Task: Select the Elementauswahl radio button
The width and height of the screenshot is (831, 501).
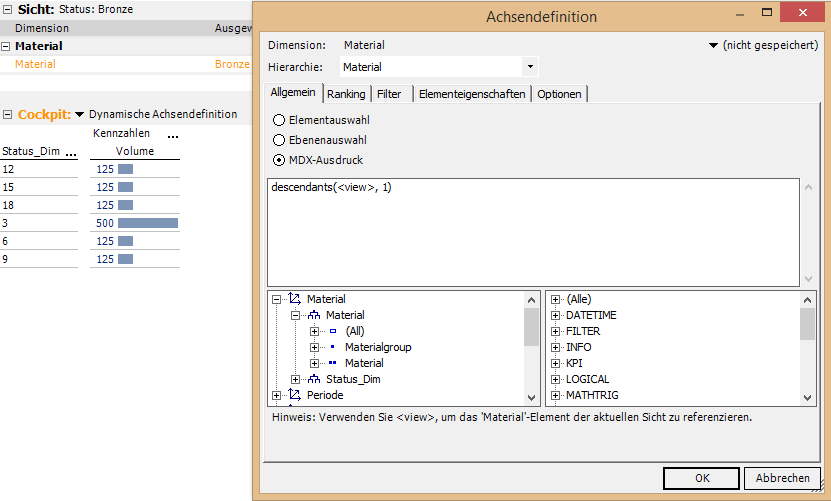Action: tap(280, 119)
